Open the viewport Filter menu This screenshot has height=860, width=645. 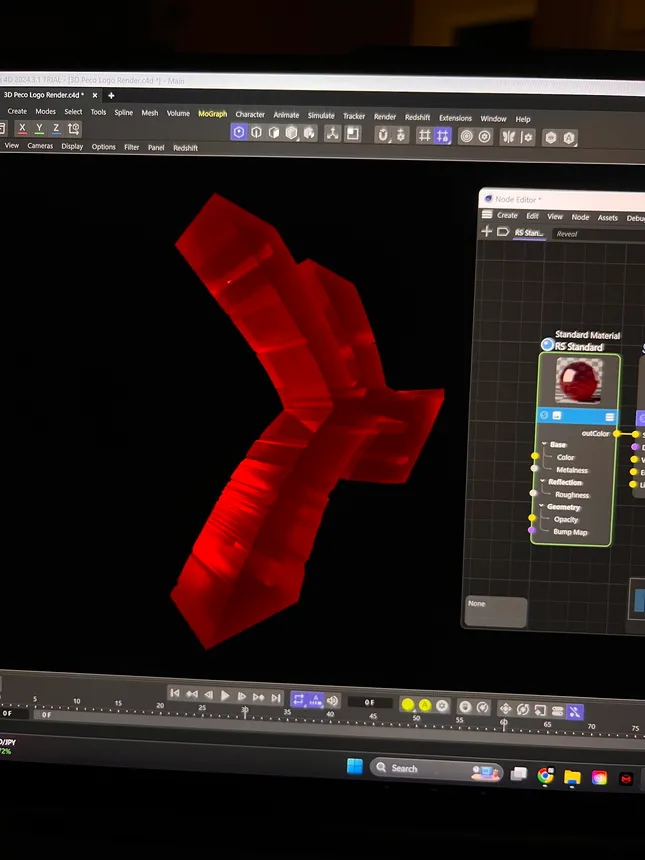(132, 147)
